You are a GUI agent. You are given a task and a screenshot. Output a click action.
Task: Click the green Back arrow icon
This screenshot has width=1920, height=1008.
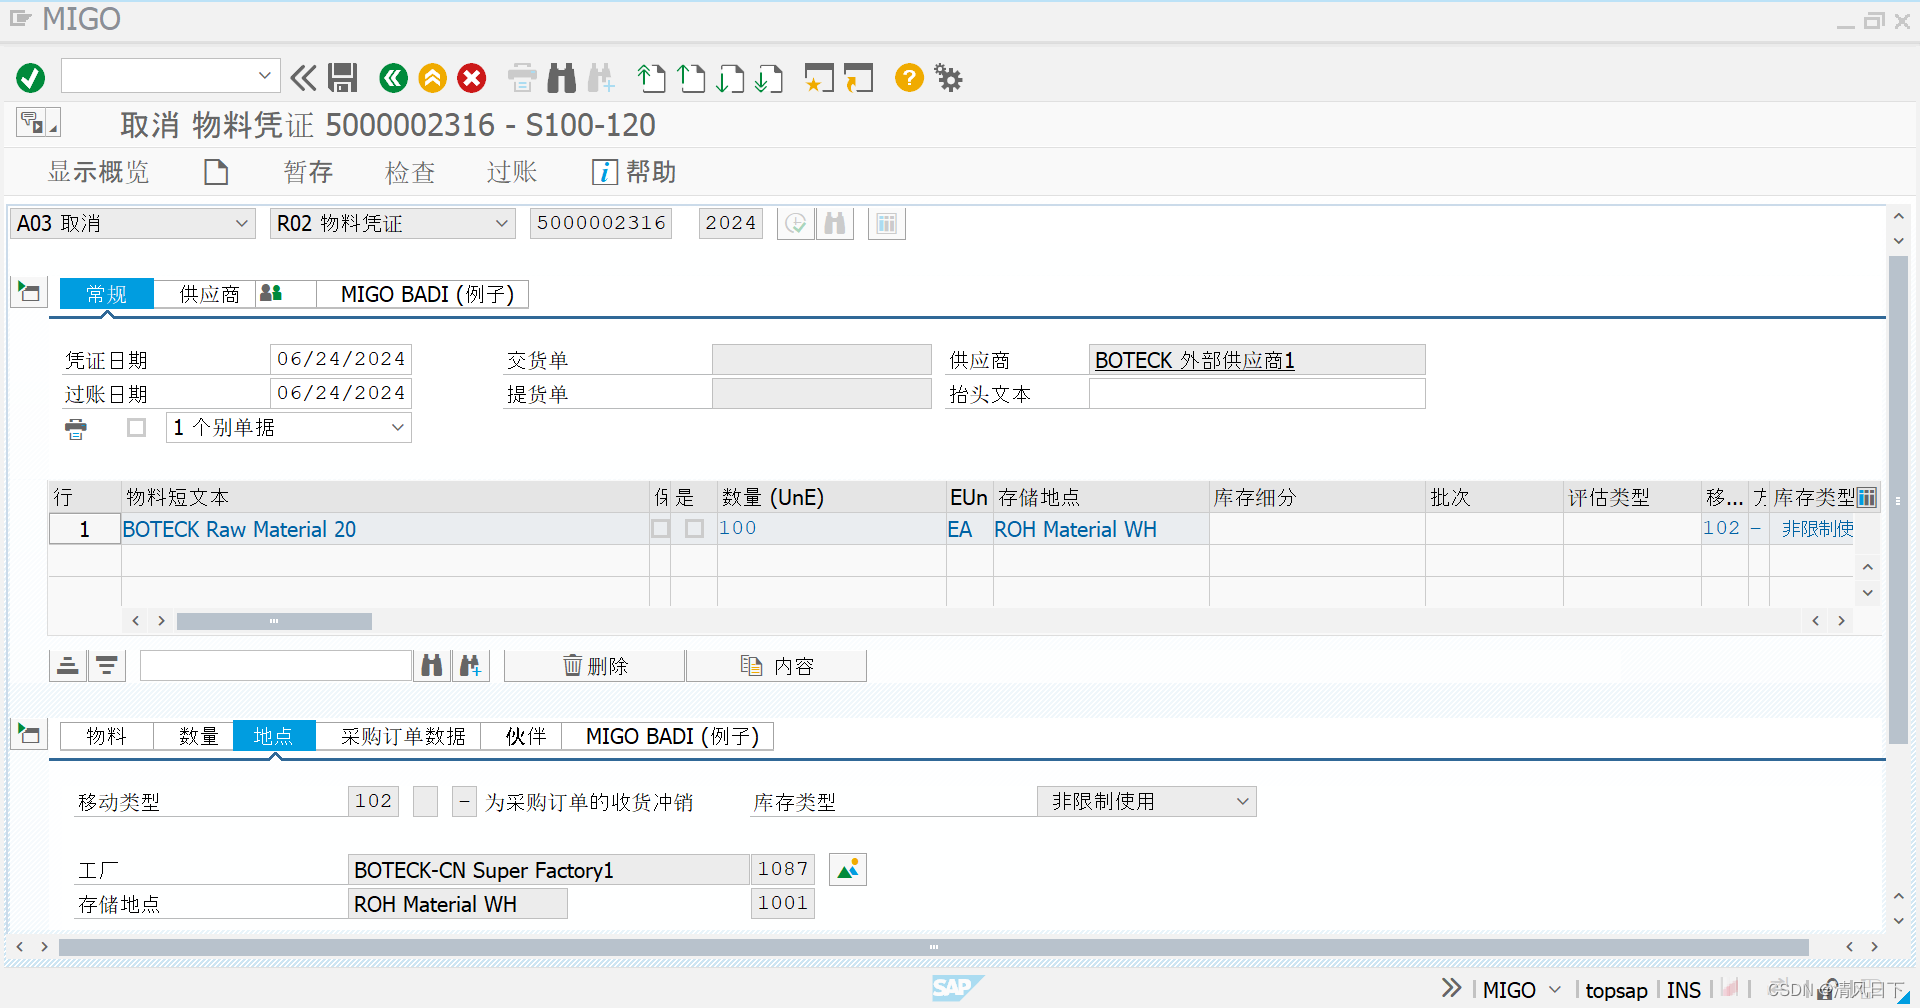[x=394, y=78]
